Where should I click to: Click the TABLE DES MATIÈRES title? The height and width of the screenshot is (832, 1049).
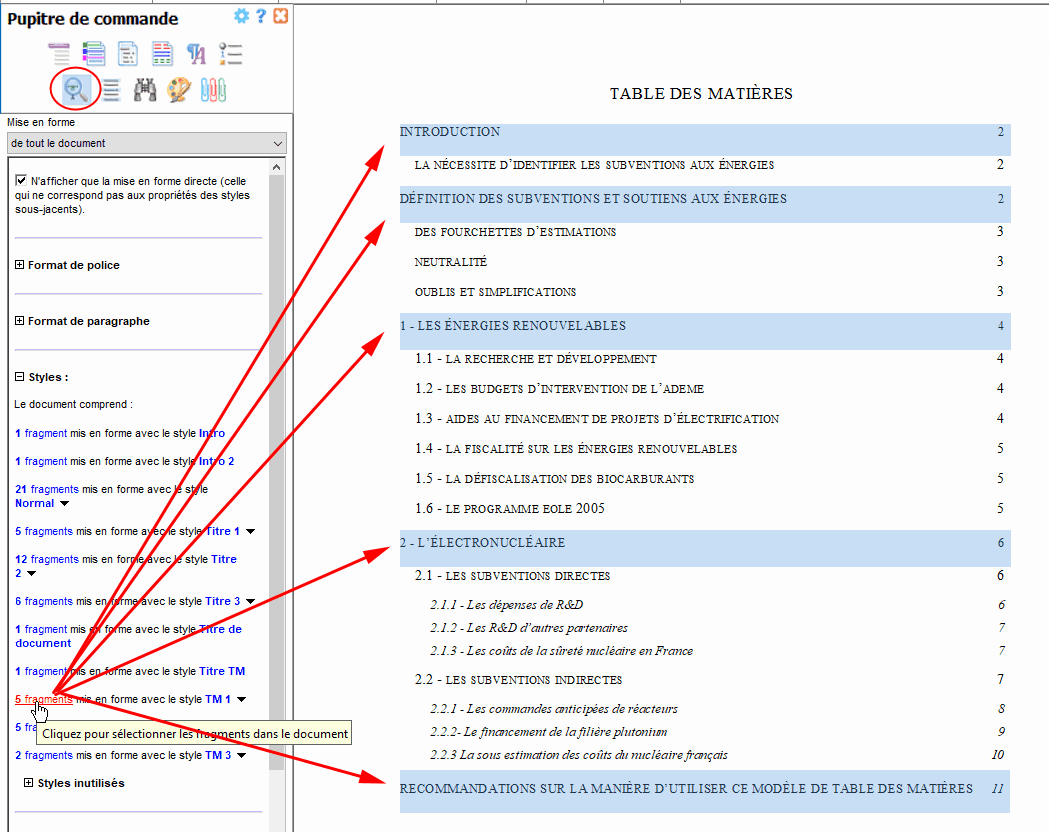(701, 94)
